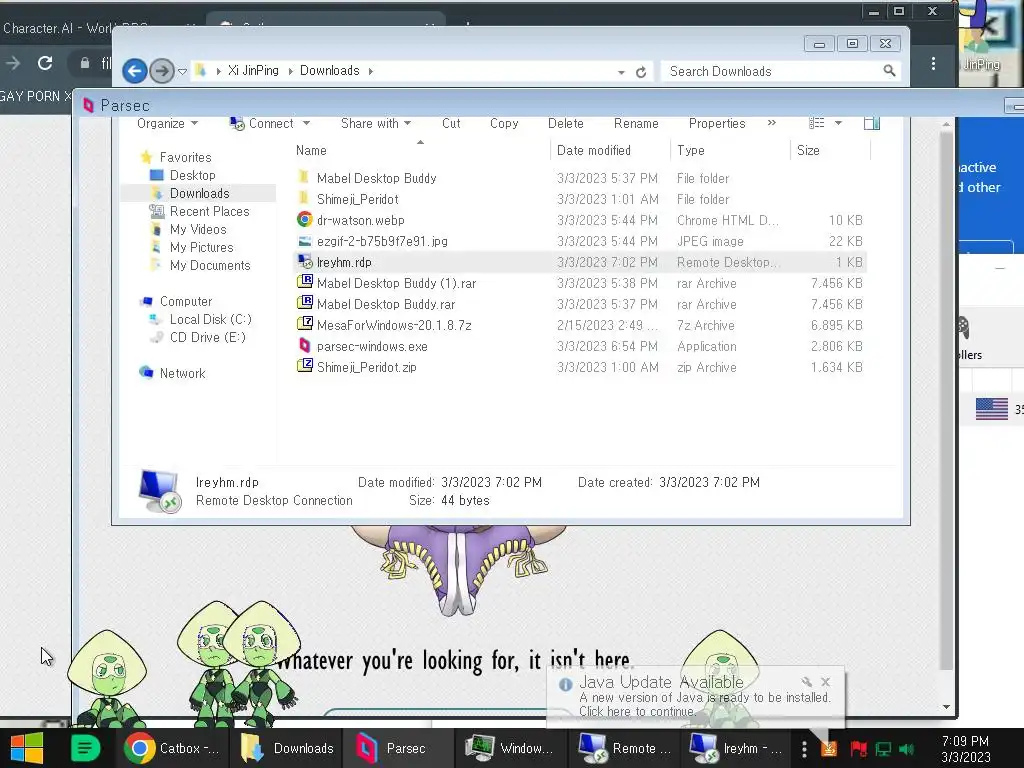Reload the page in Chrome window
Viewport: 1024px width, 768px height.
[x=45, y=63]
